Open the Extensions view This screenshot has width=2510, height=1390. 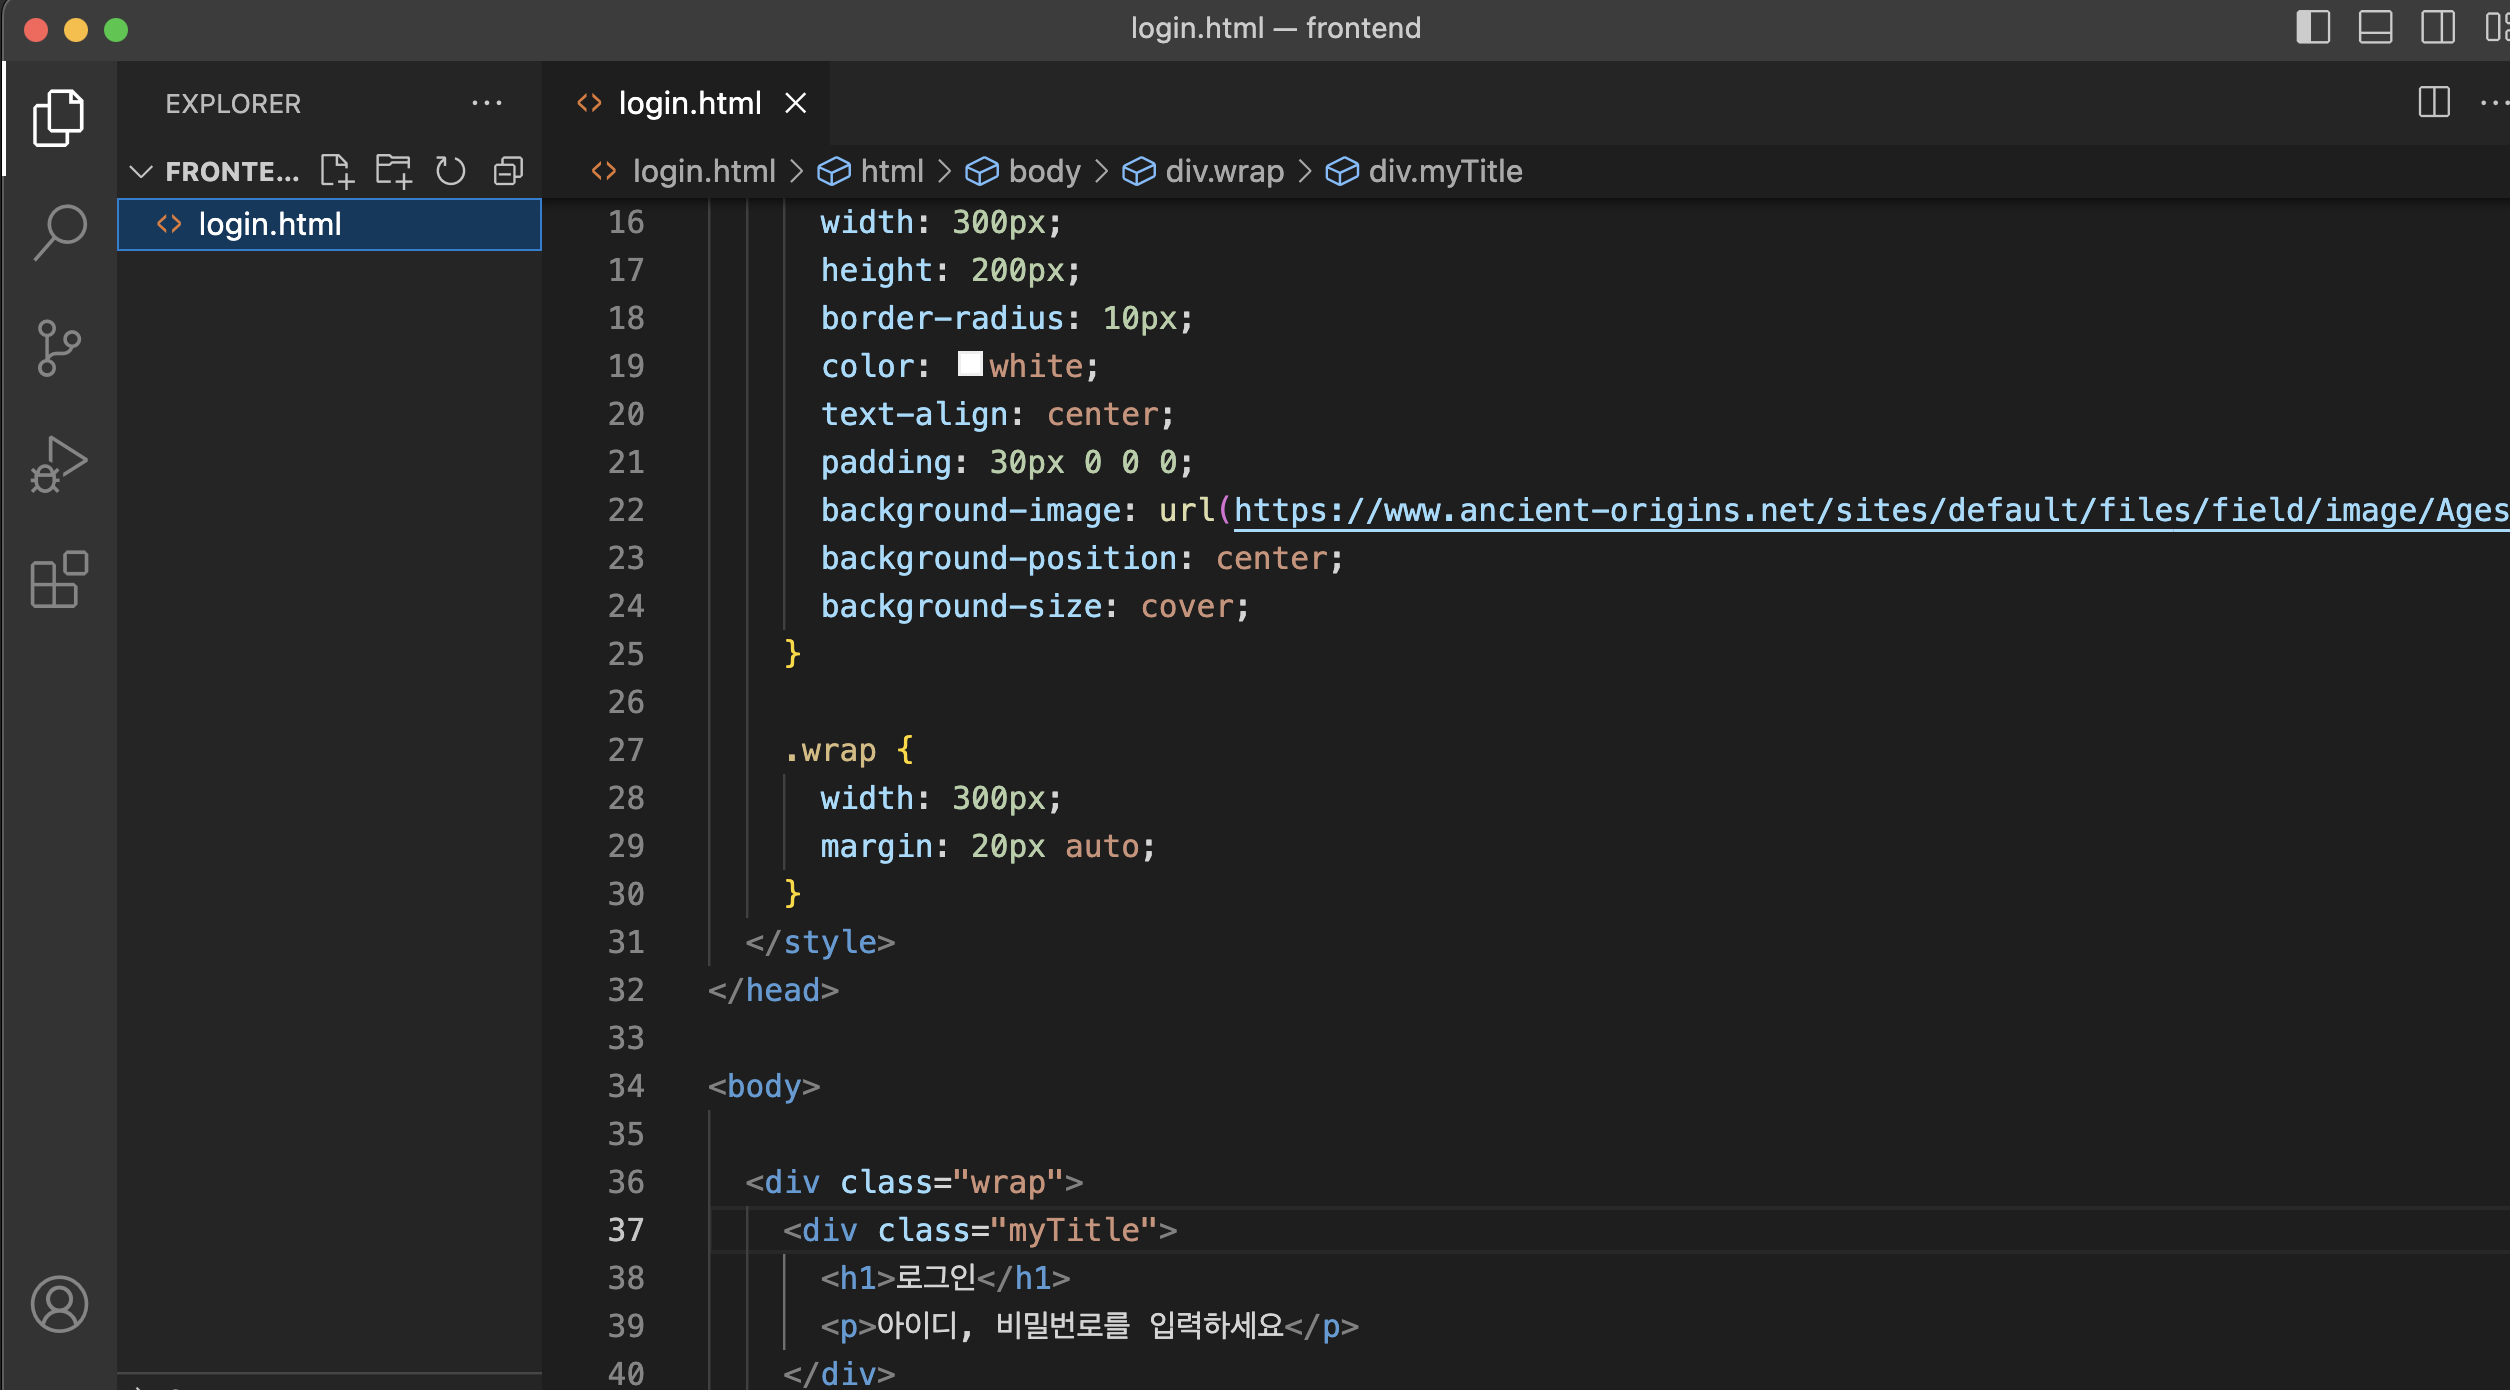coord(59,579)
